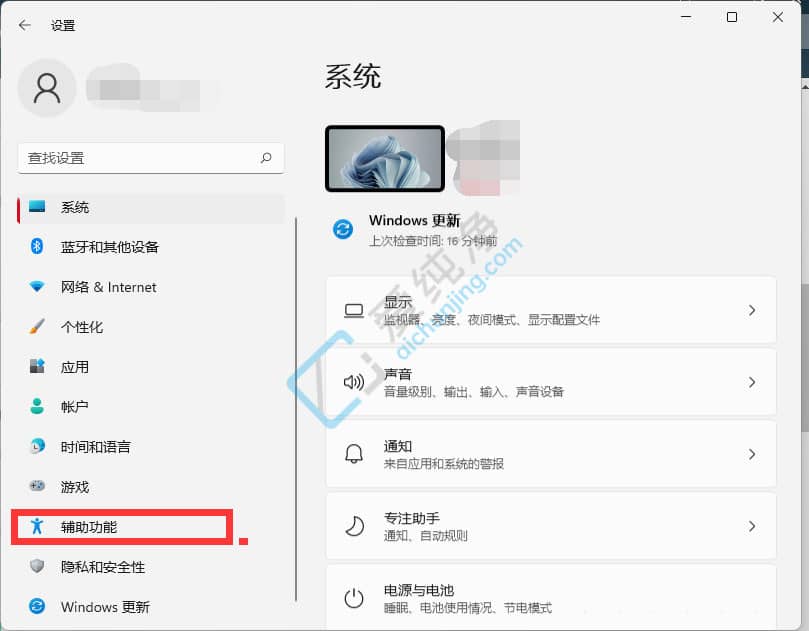Minimize the 设置 window

[686, 17]
